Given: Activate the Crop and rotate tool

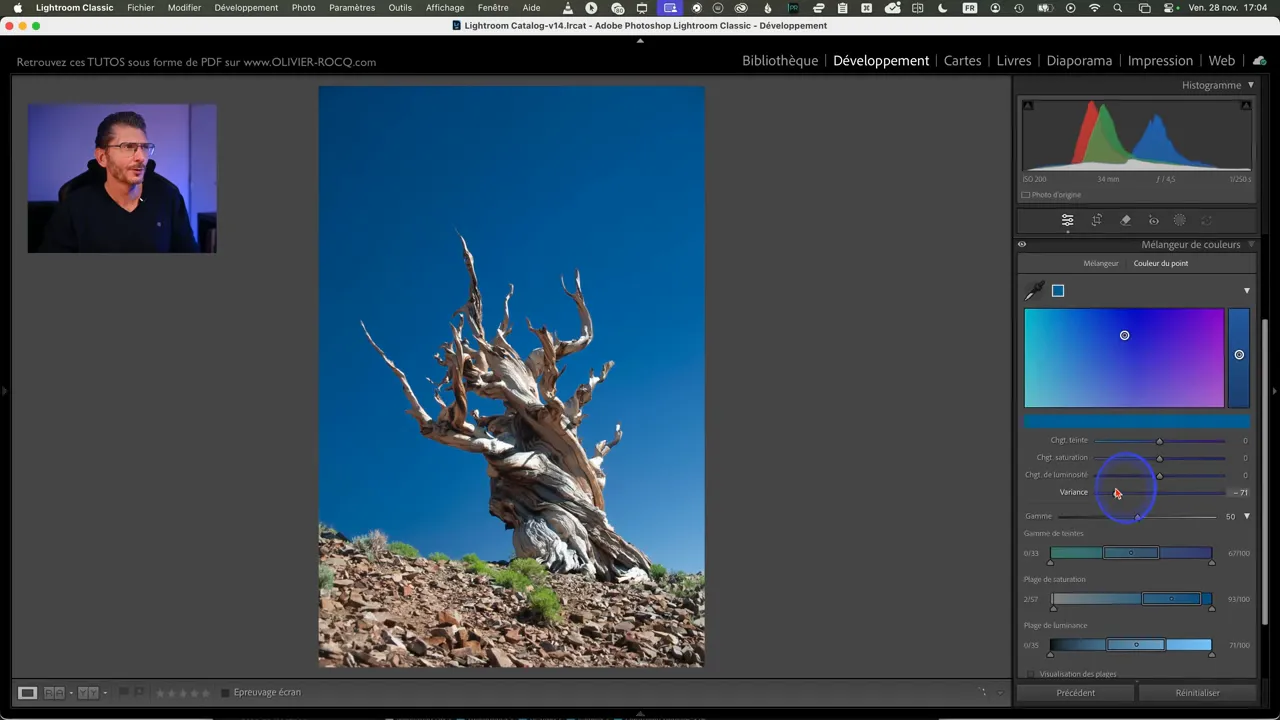Looking at the screenshot, I should coord(1096,220).
